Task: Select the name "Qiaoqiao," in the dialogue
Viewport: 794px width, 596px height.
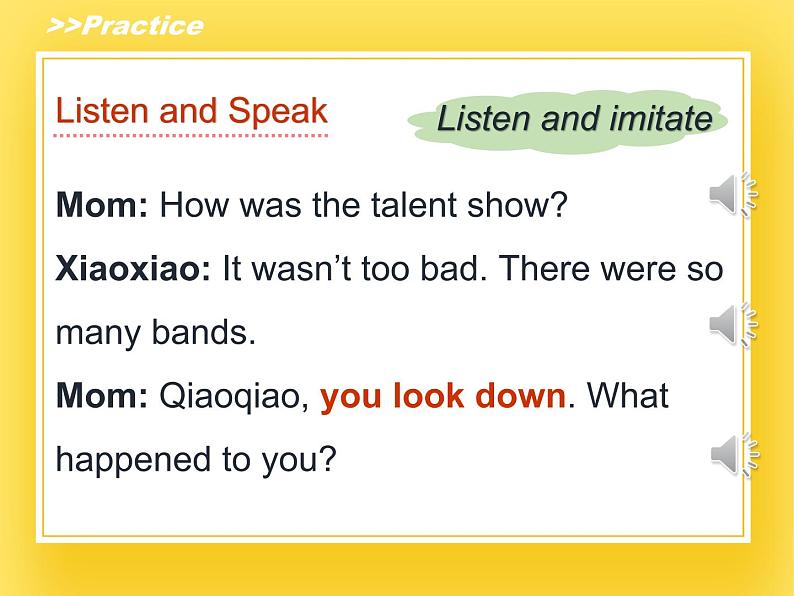Action: [x=234, y=396]
